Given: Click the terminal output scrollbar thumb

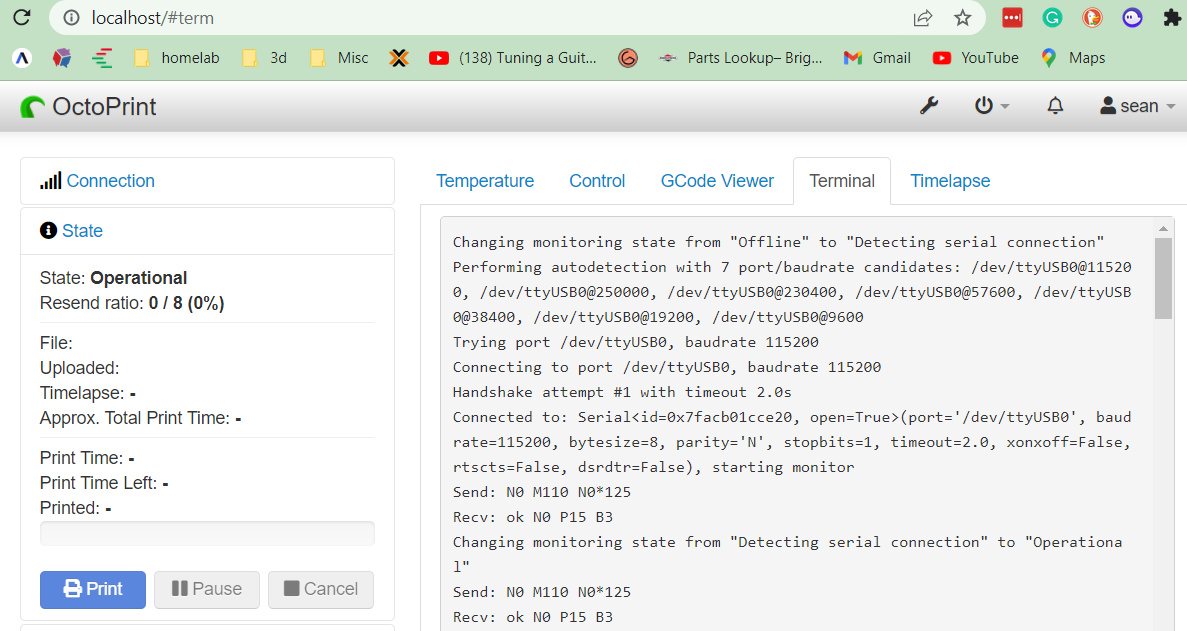Looking at the screenshot, I should 1164,278.
